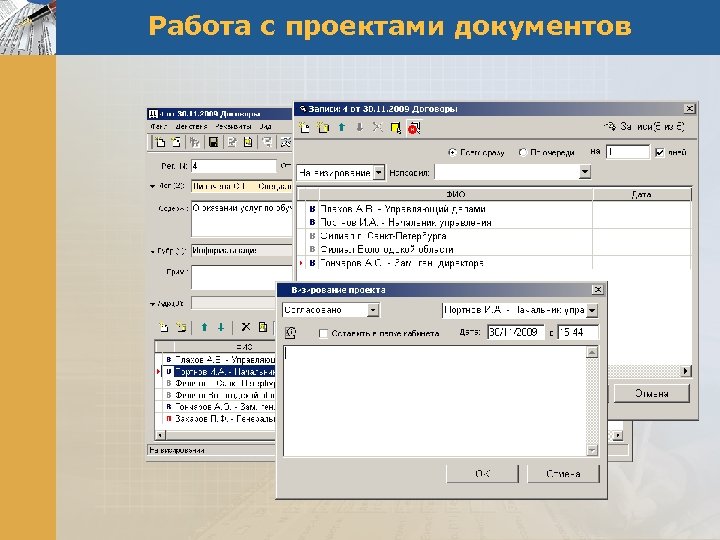The height and width of the screenshot is (540, 720).
Task: Click yellow-page document icon in main window top toolbar
Action: (248, 142)
